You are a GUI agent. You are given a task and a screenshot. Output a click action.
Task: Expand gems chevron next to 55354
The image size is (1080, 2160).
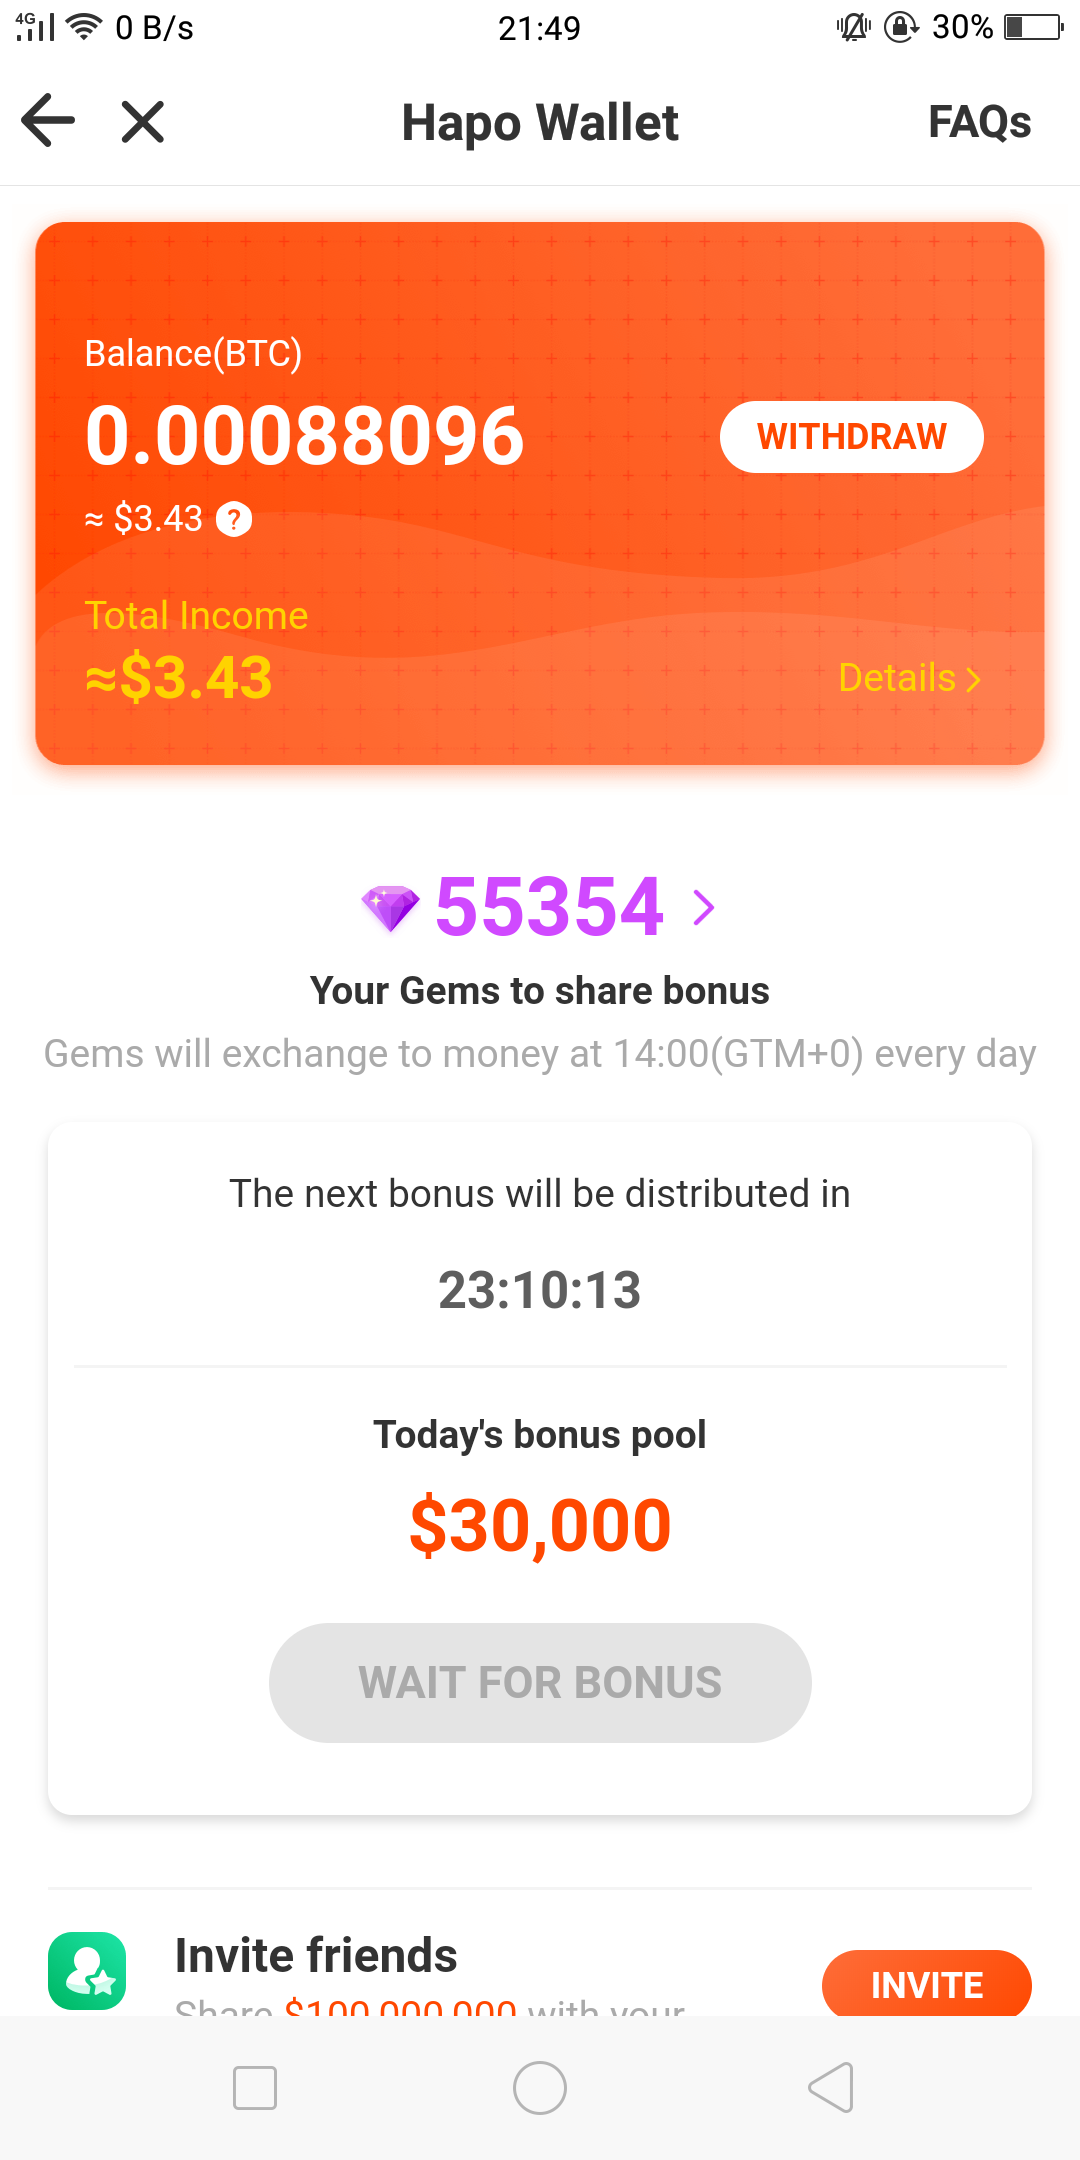(x=704, y=908)
